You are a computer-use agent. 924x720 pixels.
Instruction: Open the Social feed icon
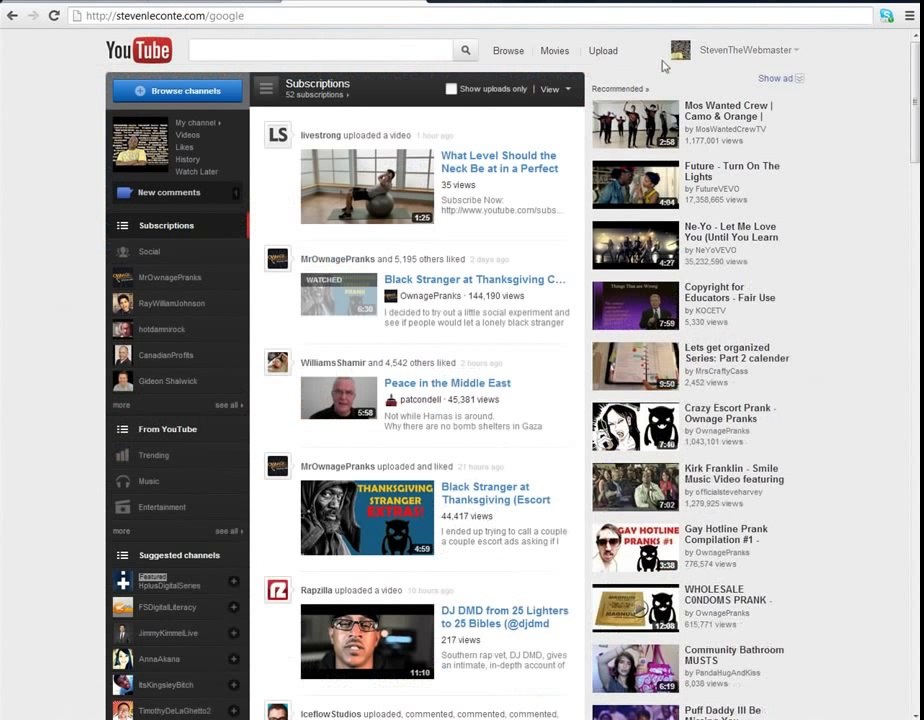(123, 252)
